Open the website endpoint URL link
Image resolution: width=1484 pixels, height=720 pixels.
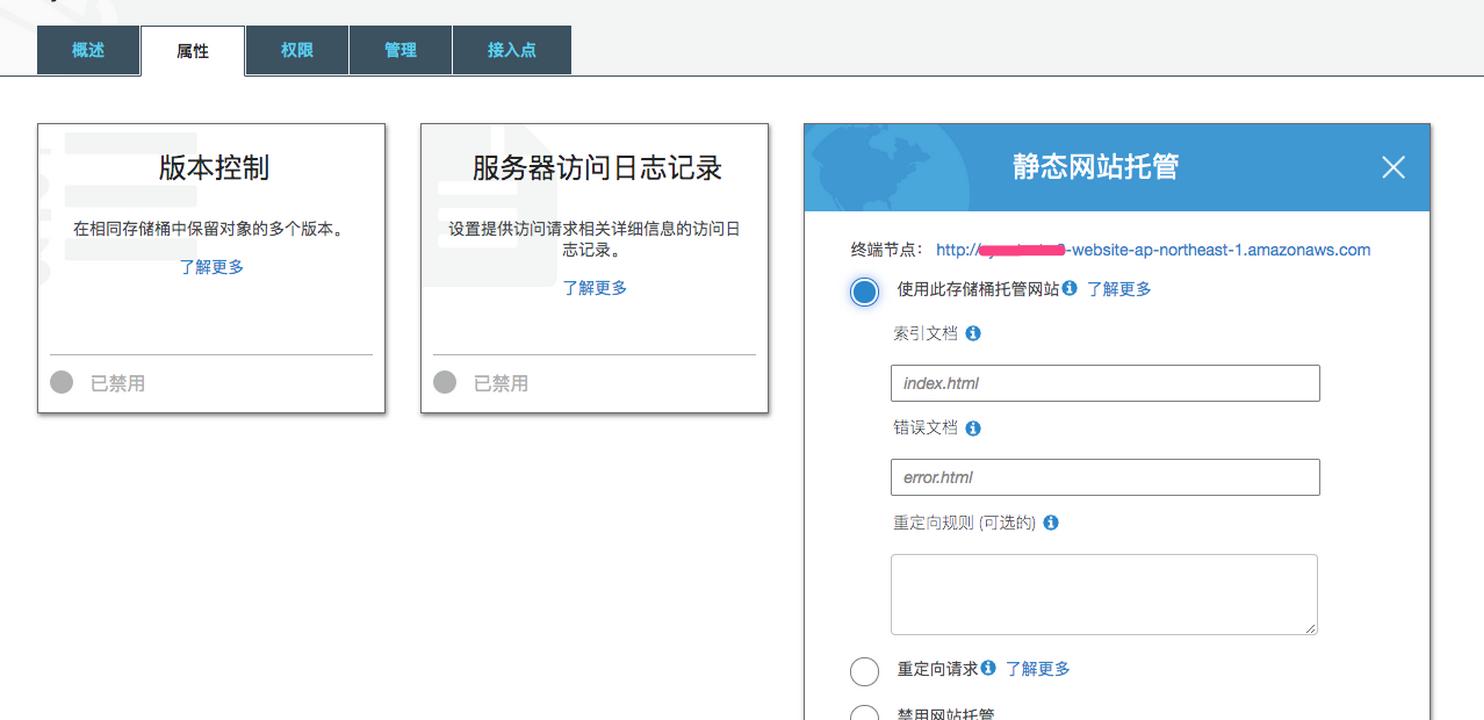pos(1152,250)
